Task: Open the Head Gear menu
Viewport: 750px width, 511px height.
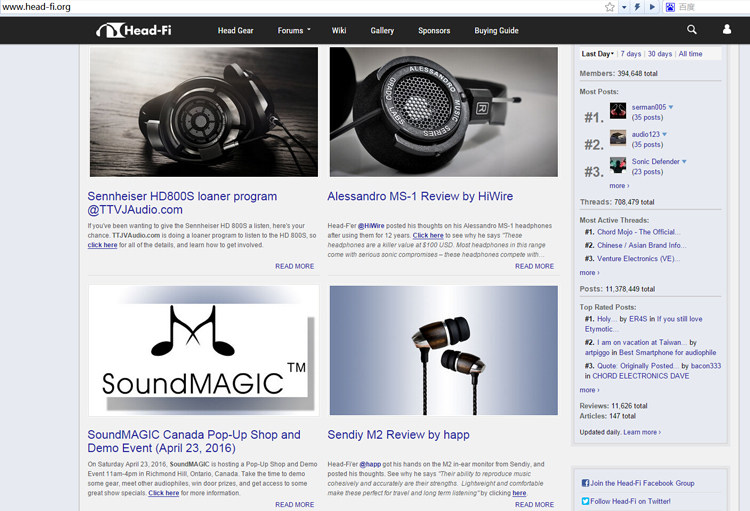Action: pyautogui.click(x=235, y=31)
